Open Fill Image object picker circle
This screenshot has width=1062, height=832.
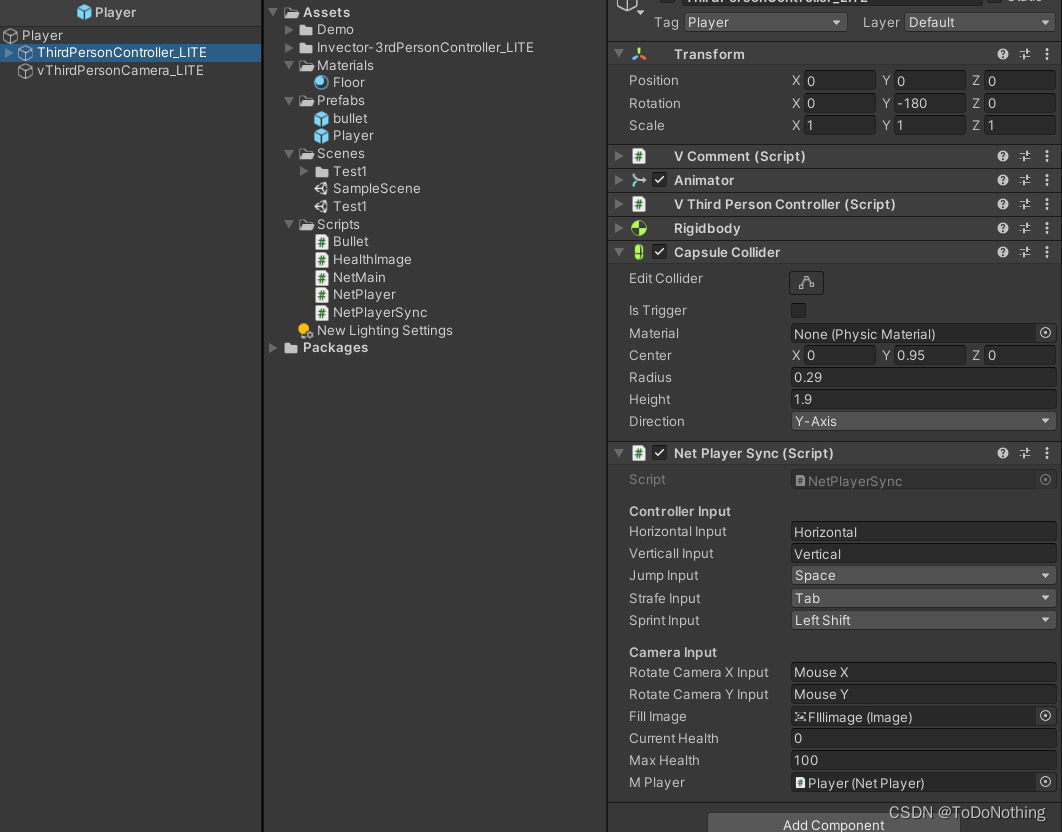point(1045,715)
